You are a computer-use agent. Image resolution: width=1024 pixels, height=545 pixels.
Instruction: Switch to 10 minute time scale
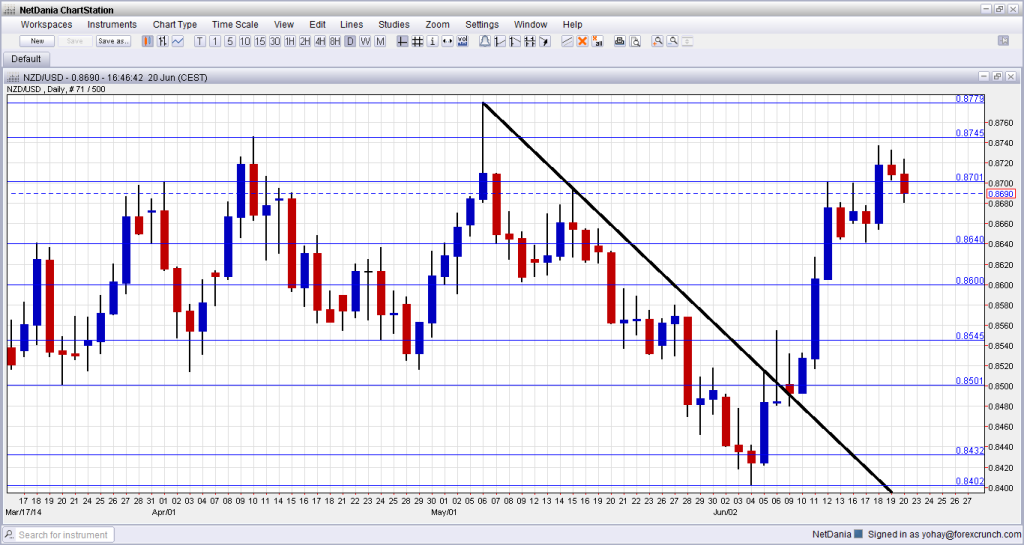pos(245,41)
